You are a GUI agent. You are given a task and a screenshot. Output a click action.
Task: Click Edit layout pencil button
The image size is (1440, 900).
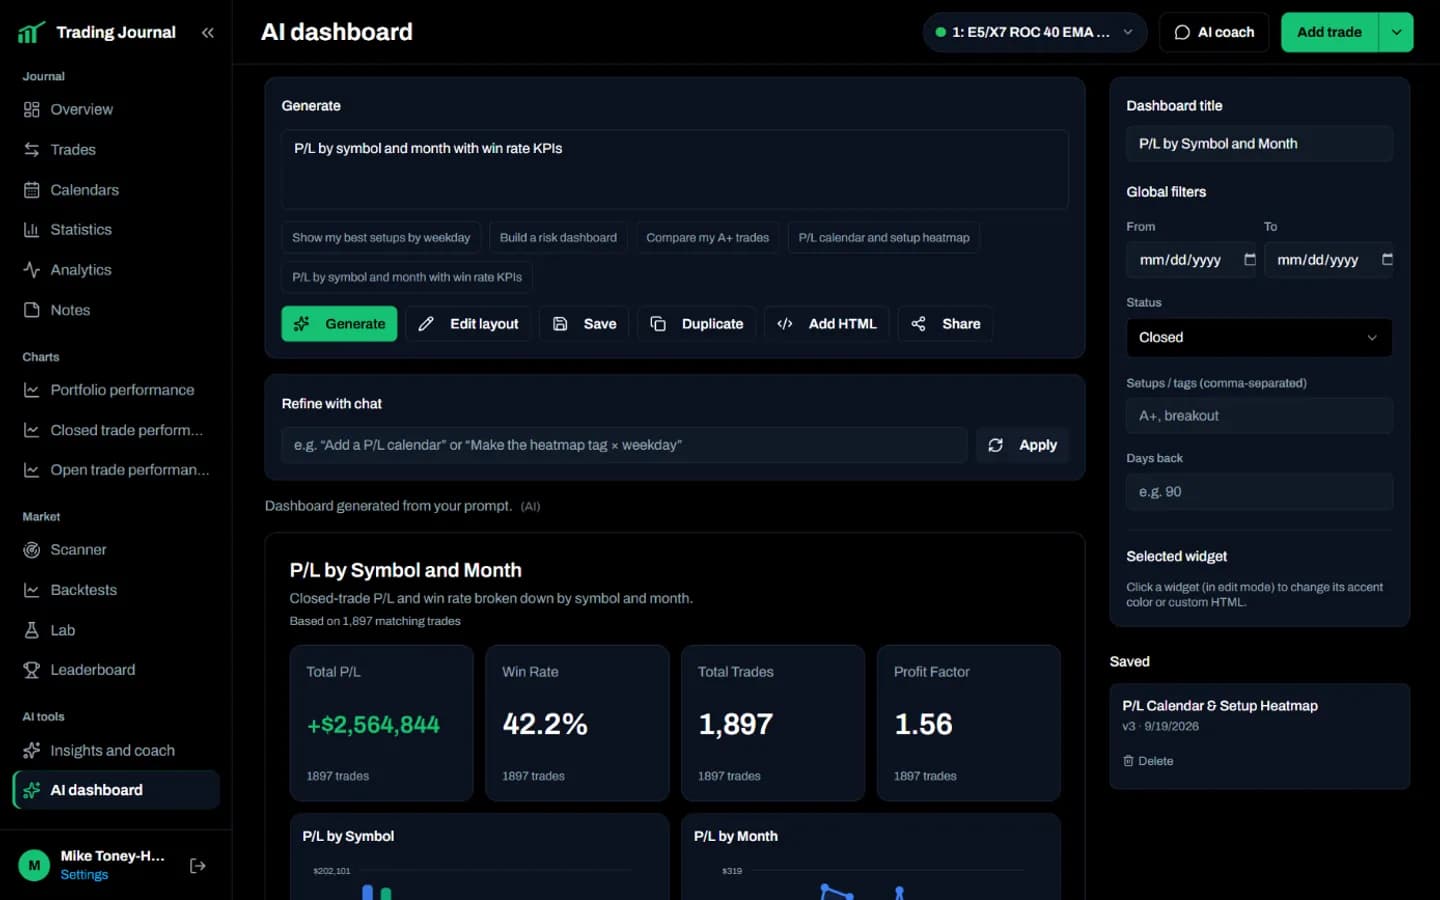[468, 324]
